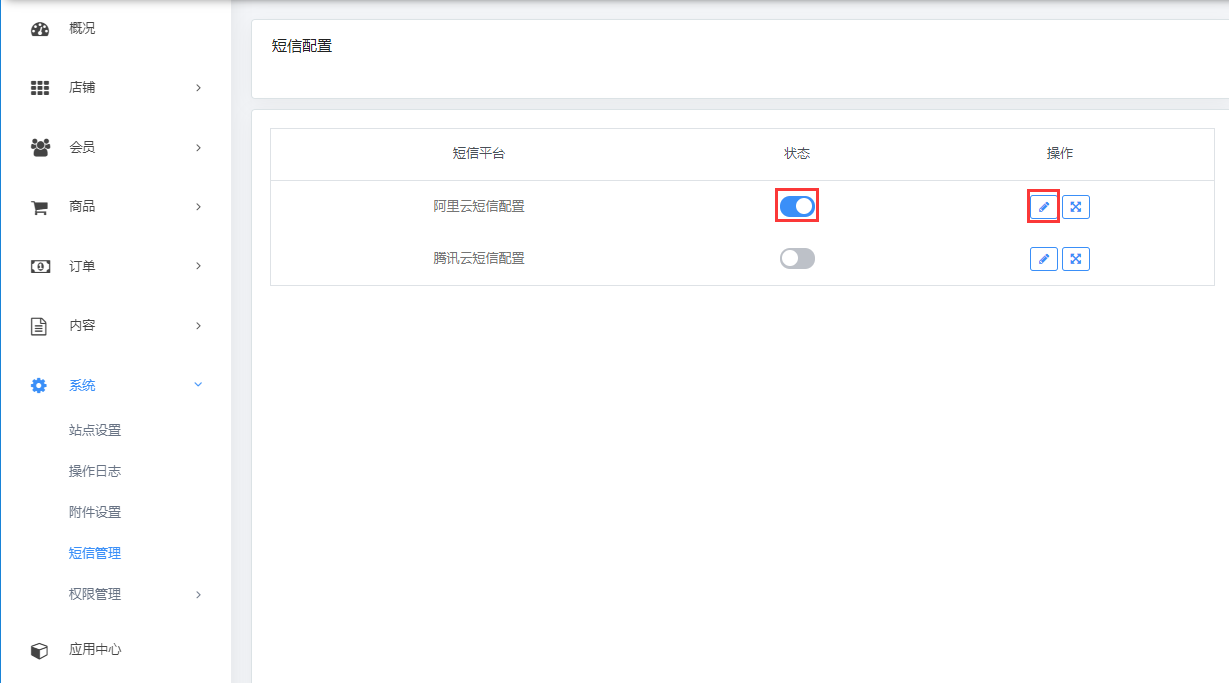Screen dimensions: 1229x683
Task: Click the 订单 money icon
Action: [40, 267]
